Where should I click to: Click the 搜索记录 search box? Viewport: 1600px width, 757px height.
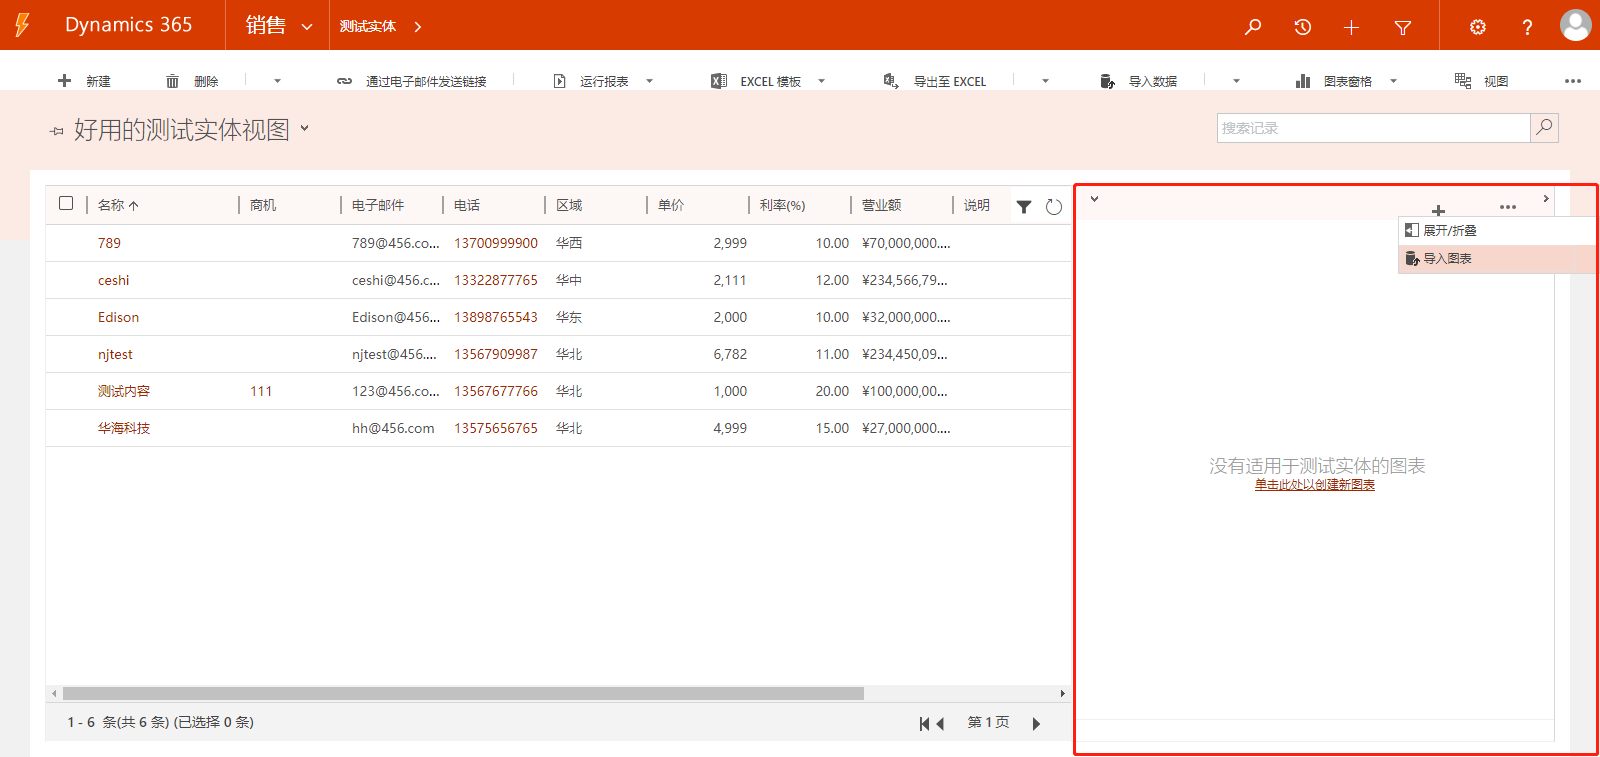coord(1374,128)
